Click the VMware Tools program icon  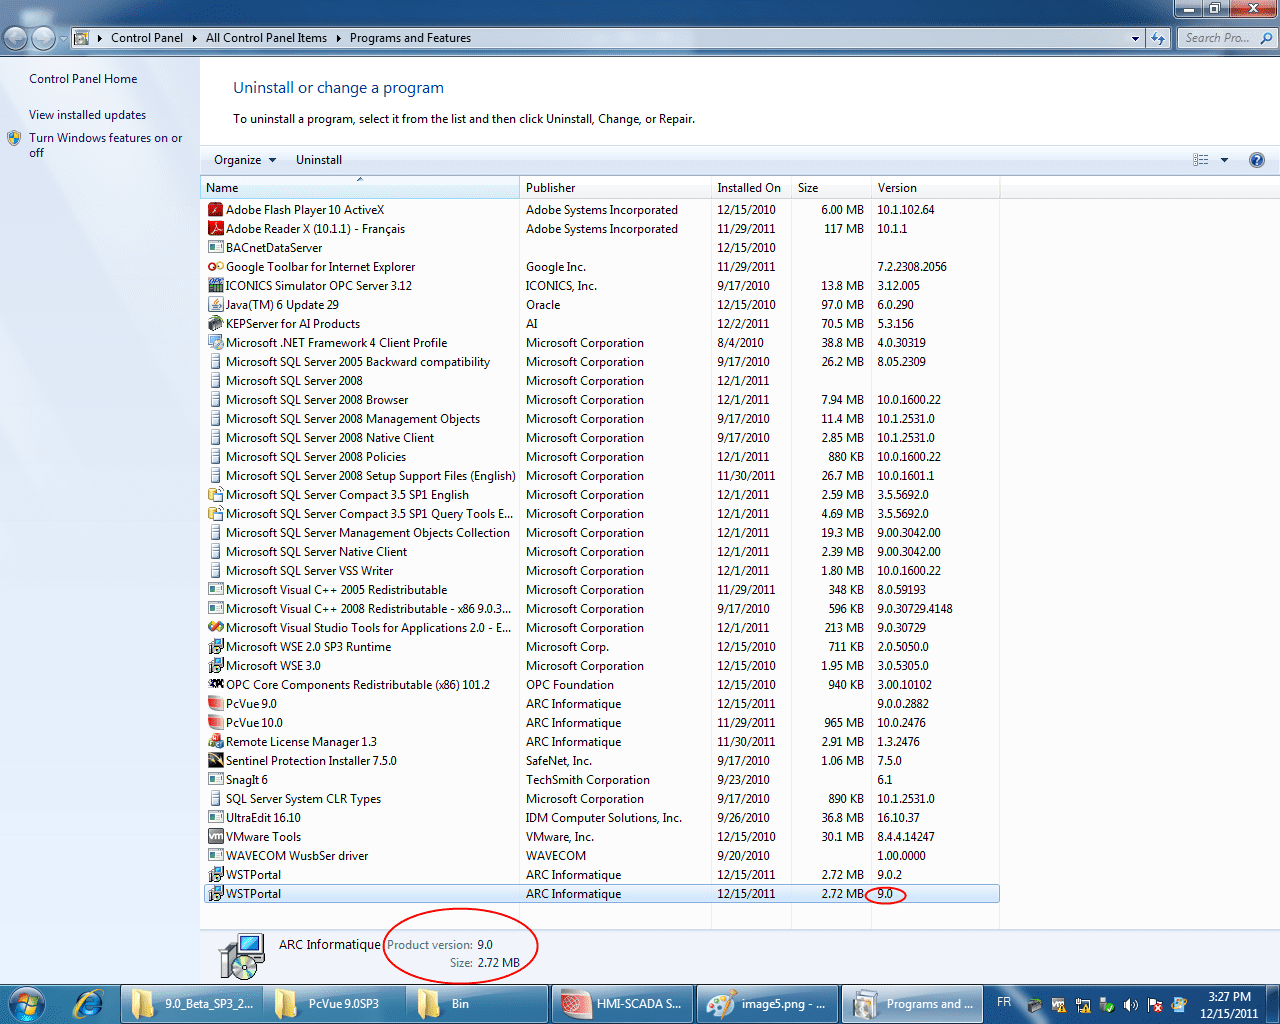[215, 837]
